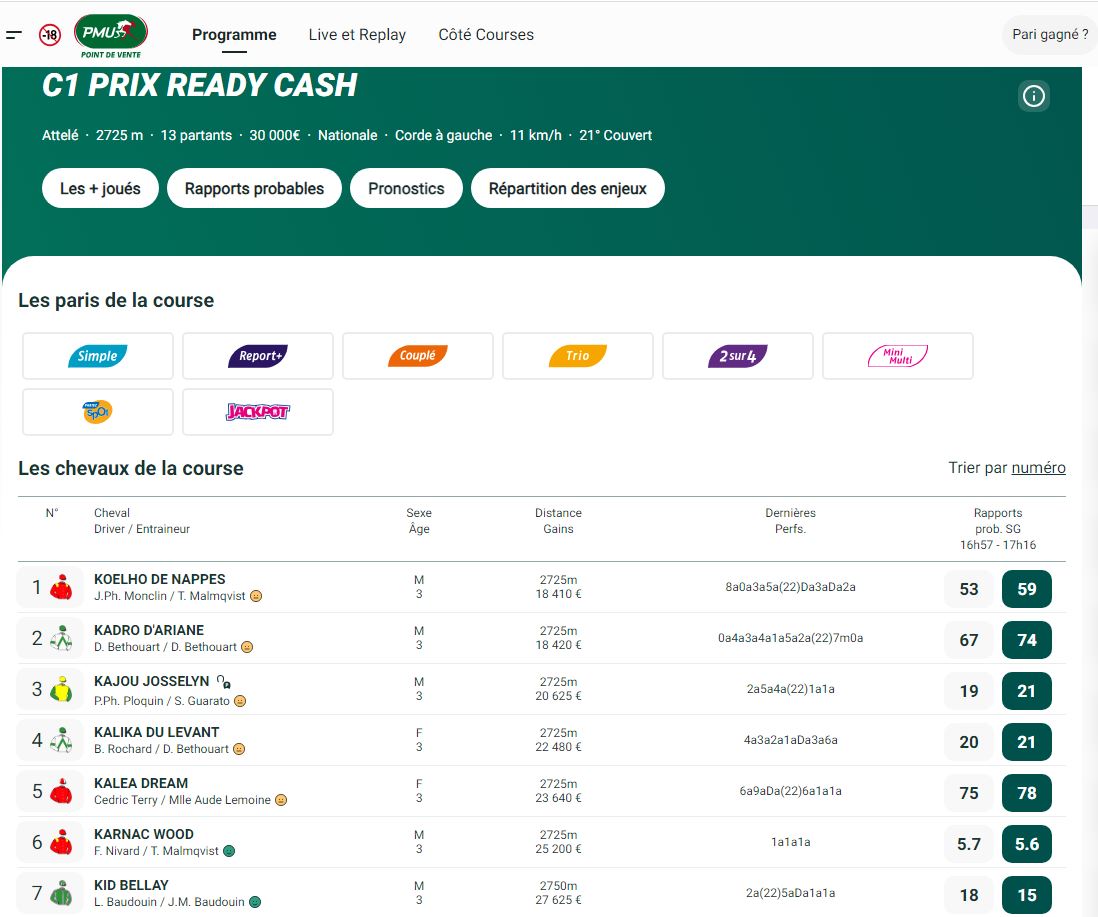Image resolution: width=1098 pixels, height=917 pixels.
Task: Click the C1 PRIX READY CASH title
Action: click(200, 85)
